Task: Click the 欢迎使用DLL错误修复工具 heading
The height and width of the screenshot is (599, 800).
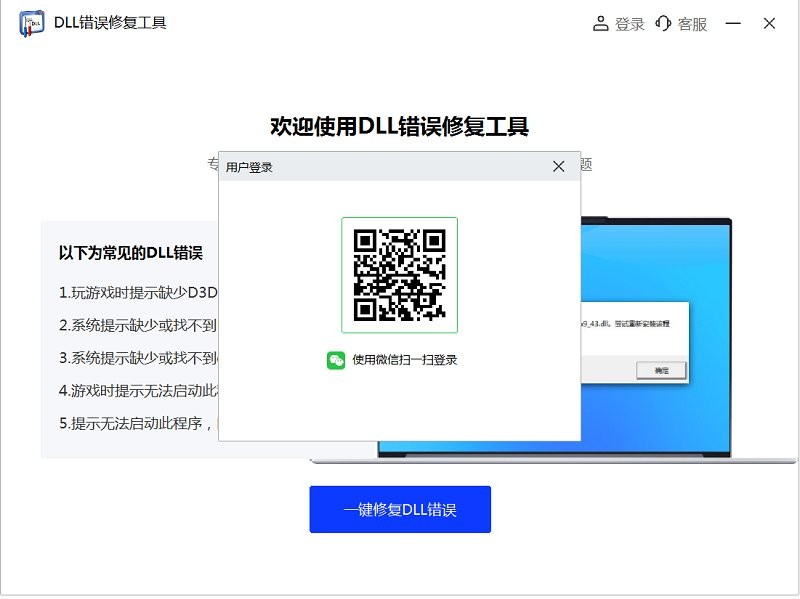Action: (400, 125)
